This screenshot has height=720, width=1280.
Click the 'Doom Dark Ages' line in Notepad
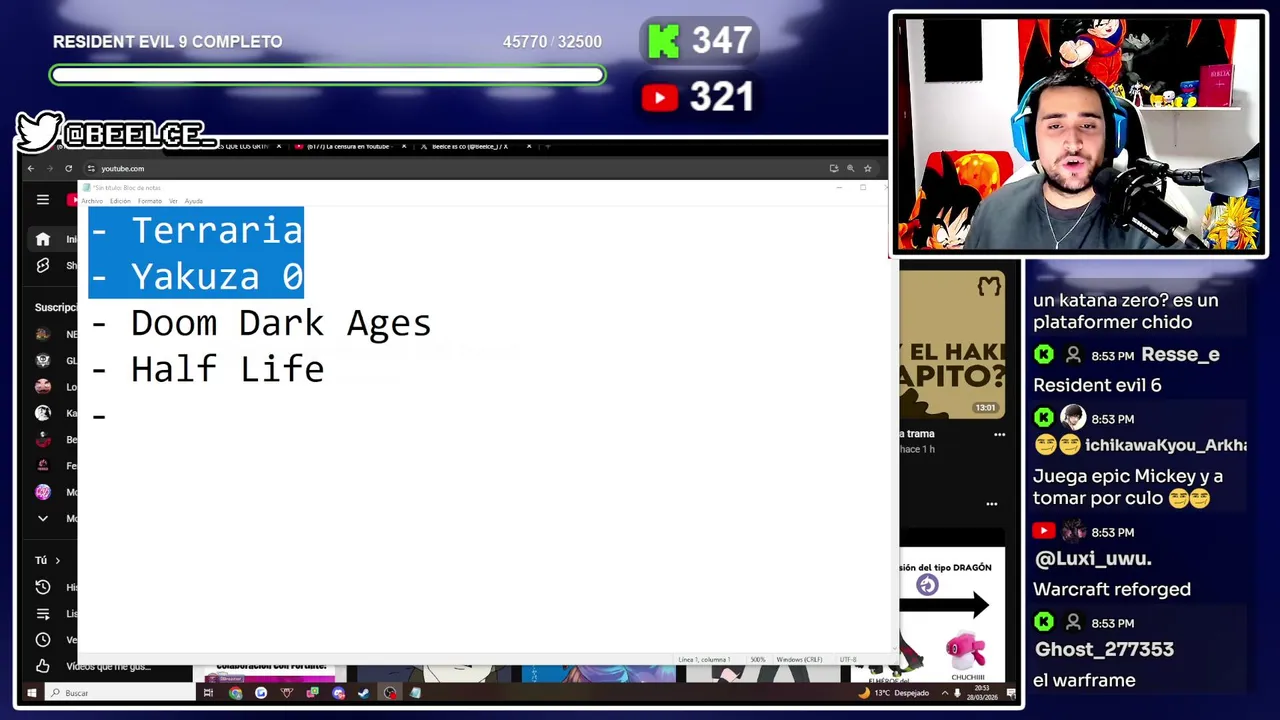pyautogui.click(x=261, y=323)
